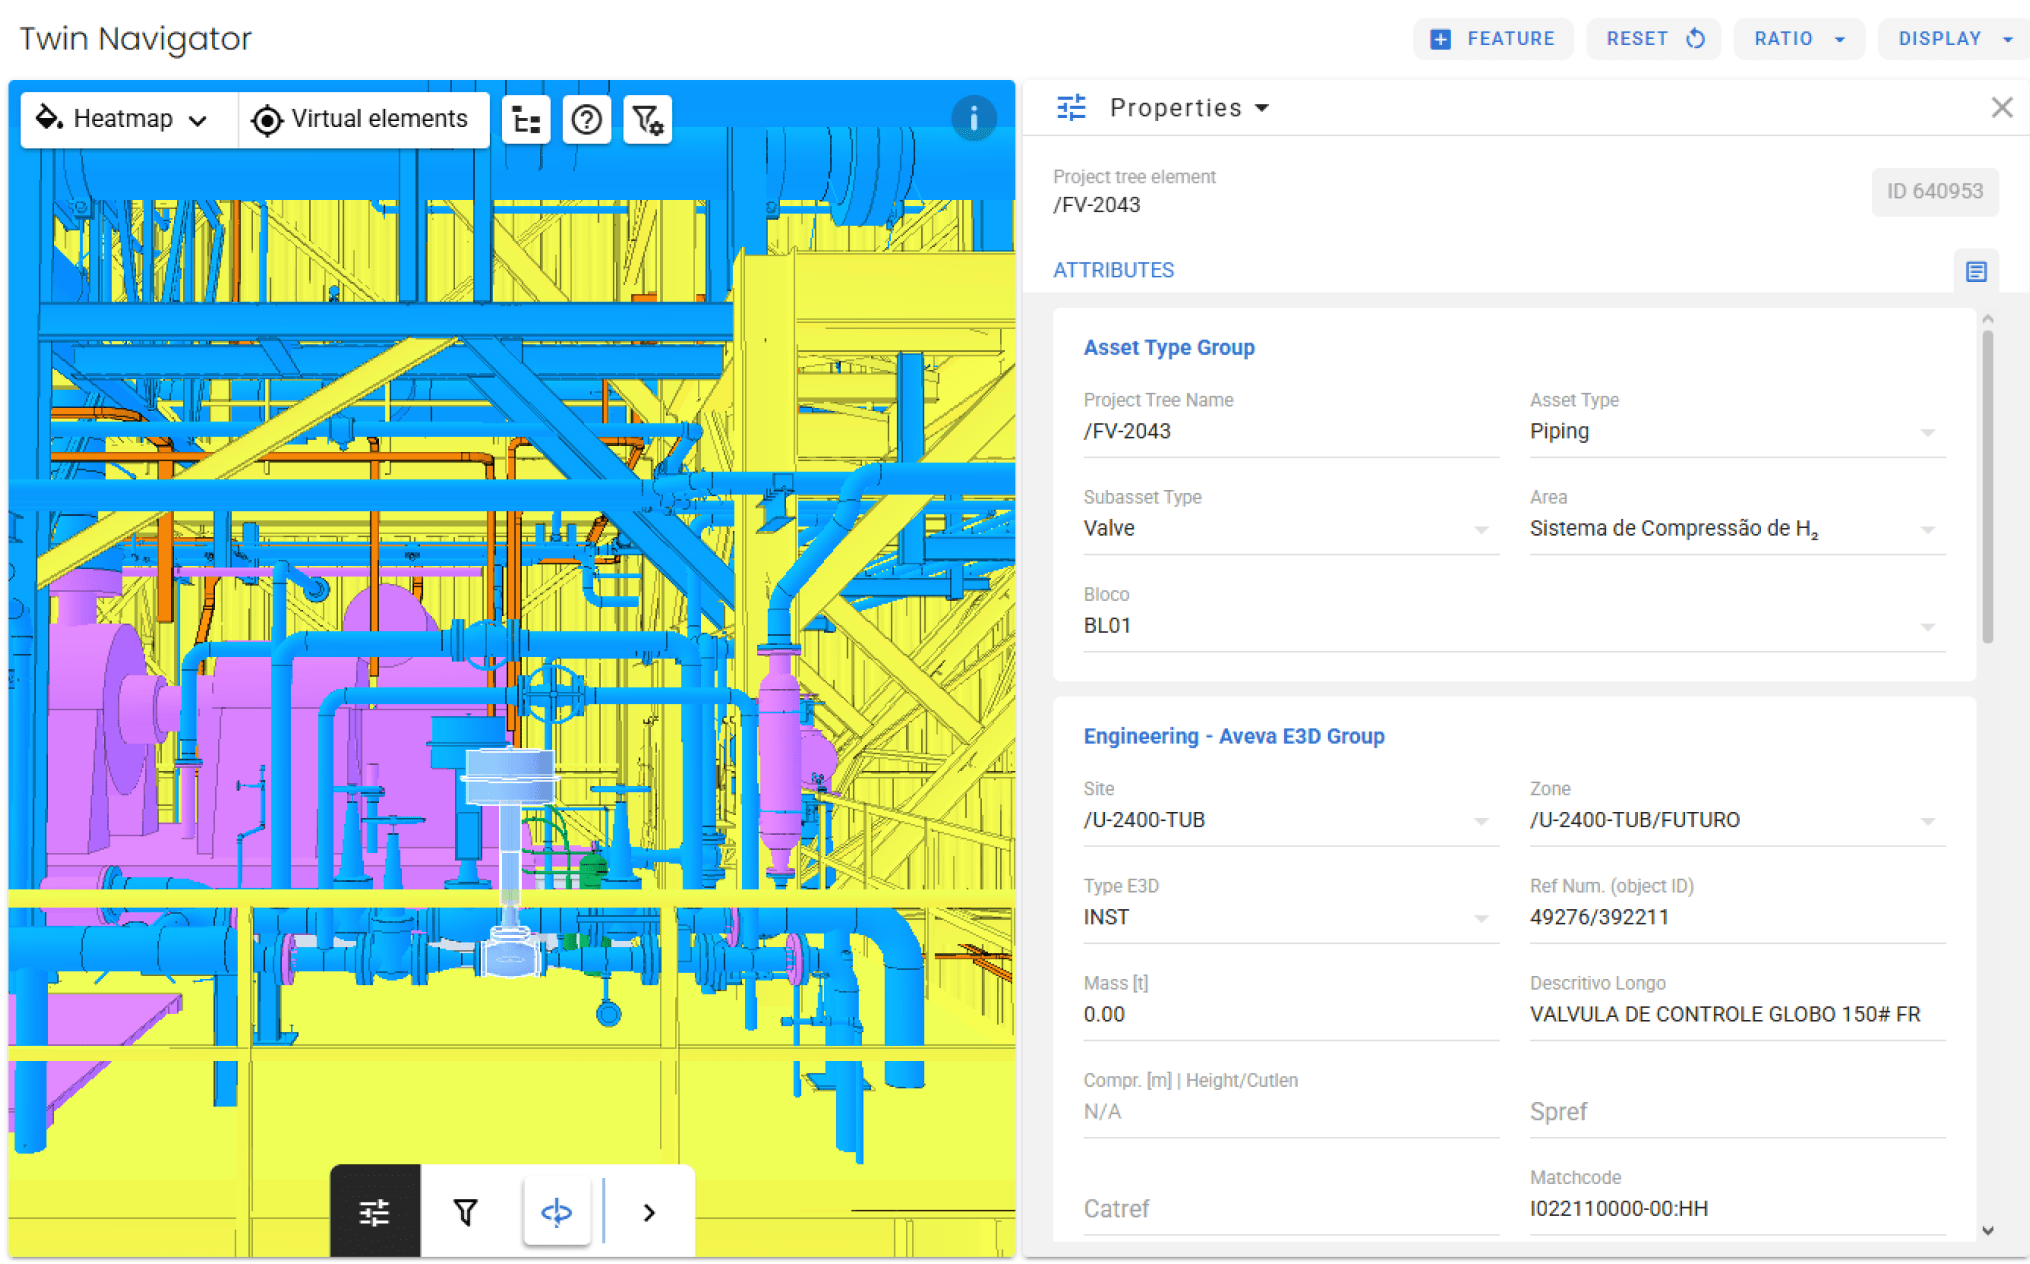Edit the Ref Num. (object ID) field
The height and width of the screenshot is (1264, 2030).
point(1737,917)
